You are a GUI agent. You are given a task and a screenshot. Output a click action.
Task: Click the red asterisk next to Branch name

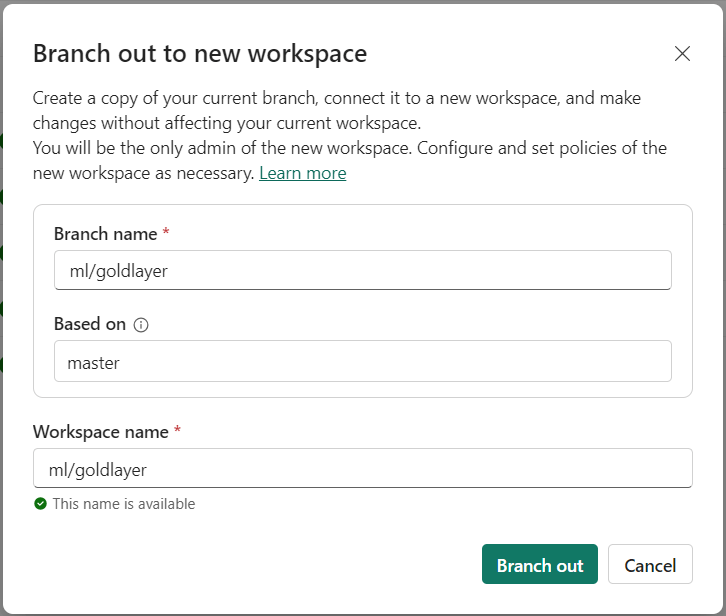point(166,234)
